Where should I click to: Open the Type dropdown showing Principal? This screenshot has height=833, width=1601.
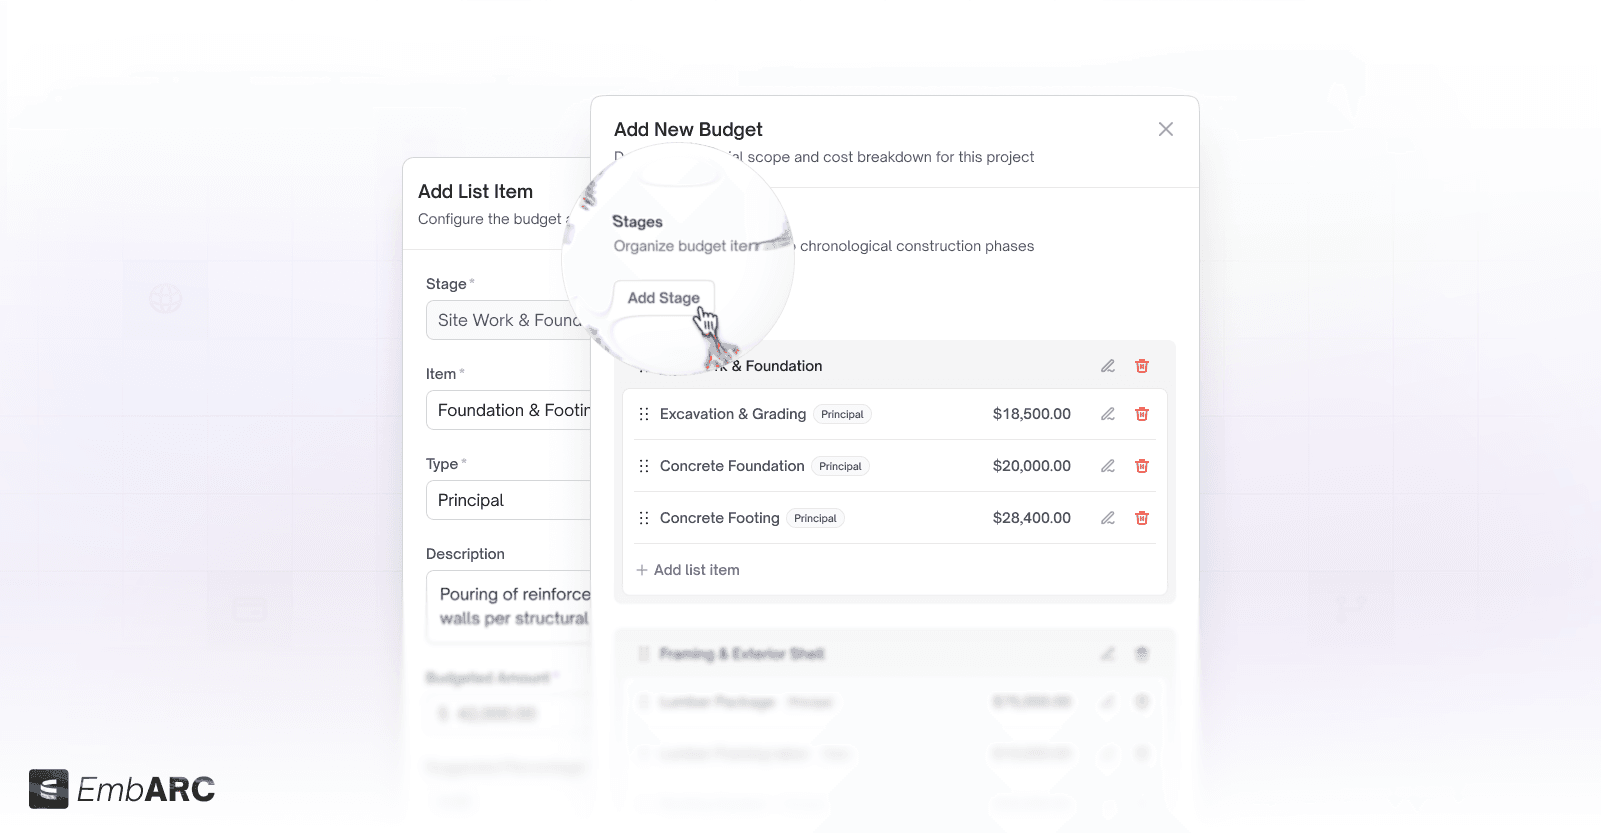(x=510, y=499)
